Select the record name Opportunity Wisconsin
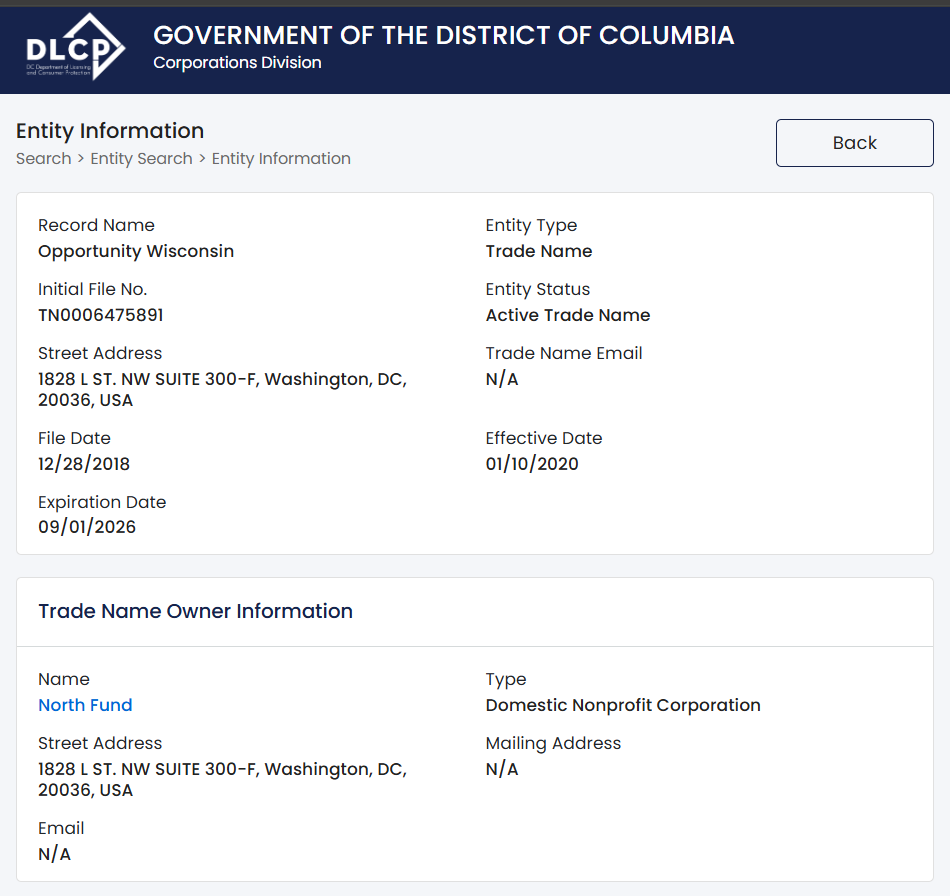 click(136, 251)
